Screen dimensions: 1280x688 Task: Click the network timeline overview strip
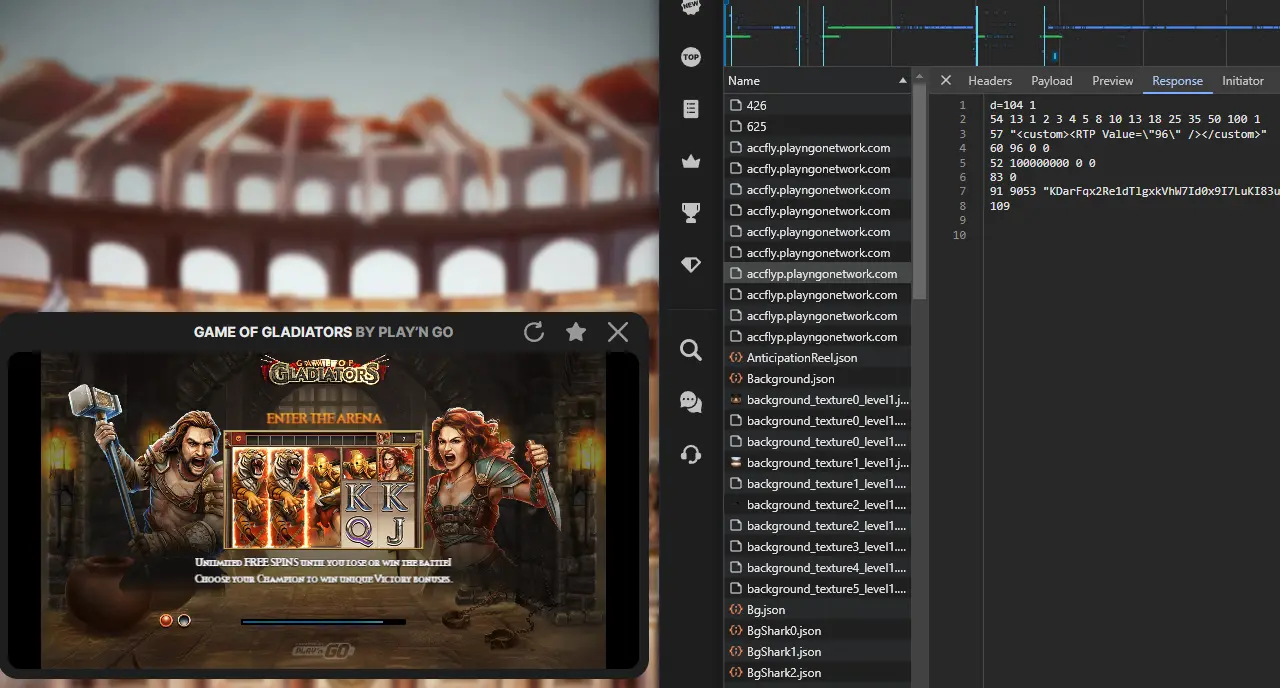[1002, 33]
